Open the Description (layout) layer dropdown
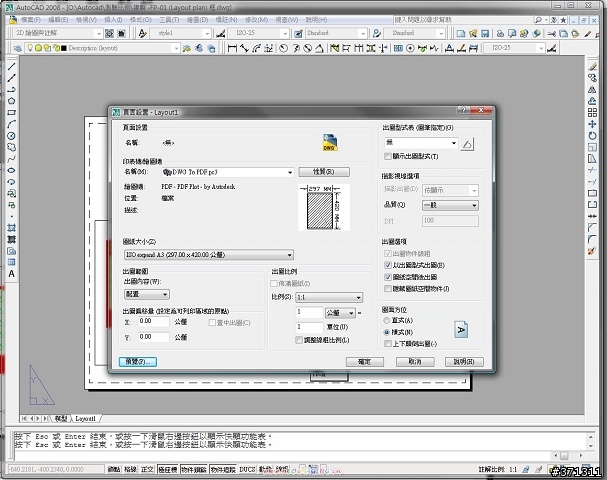Image resolution: width=607 pixels, height=480 pixels. (103, 48)
